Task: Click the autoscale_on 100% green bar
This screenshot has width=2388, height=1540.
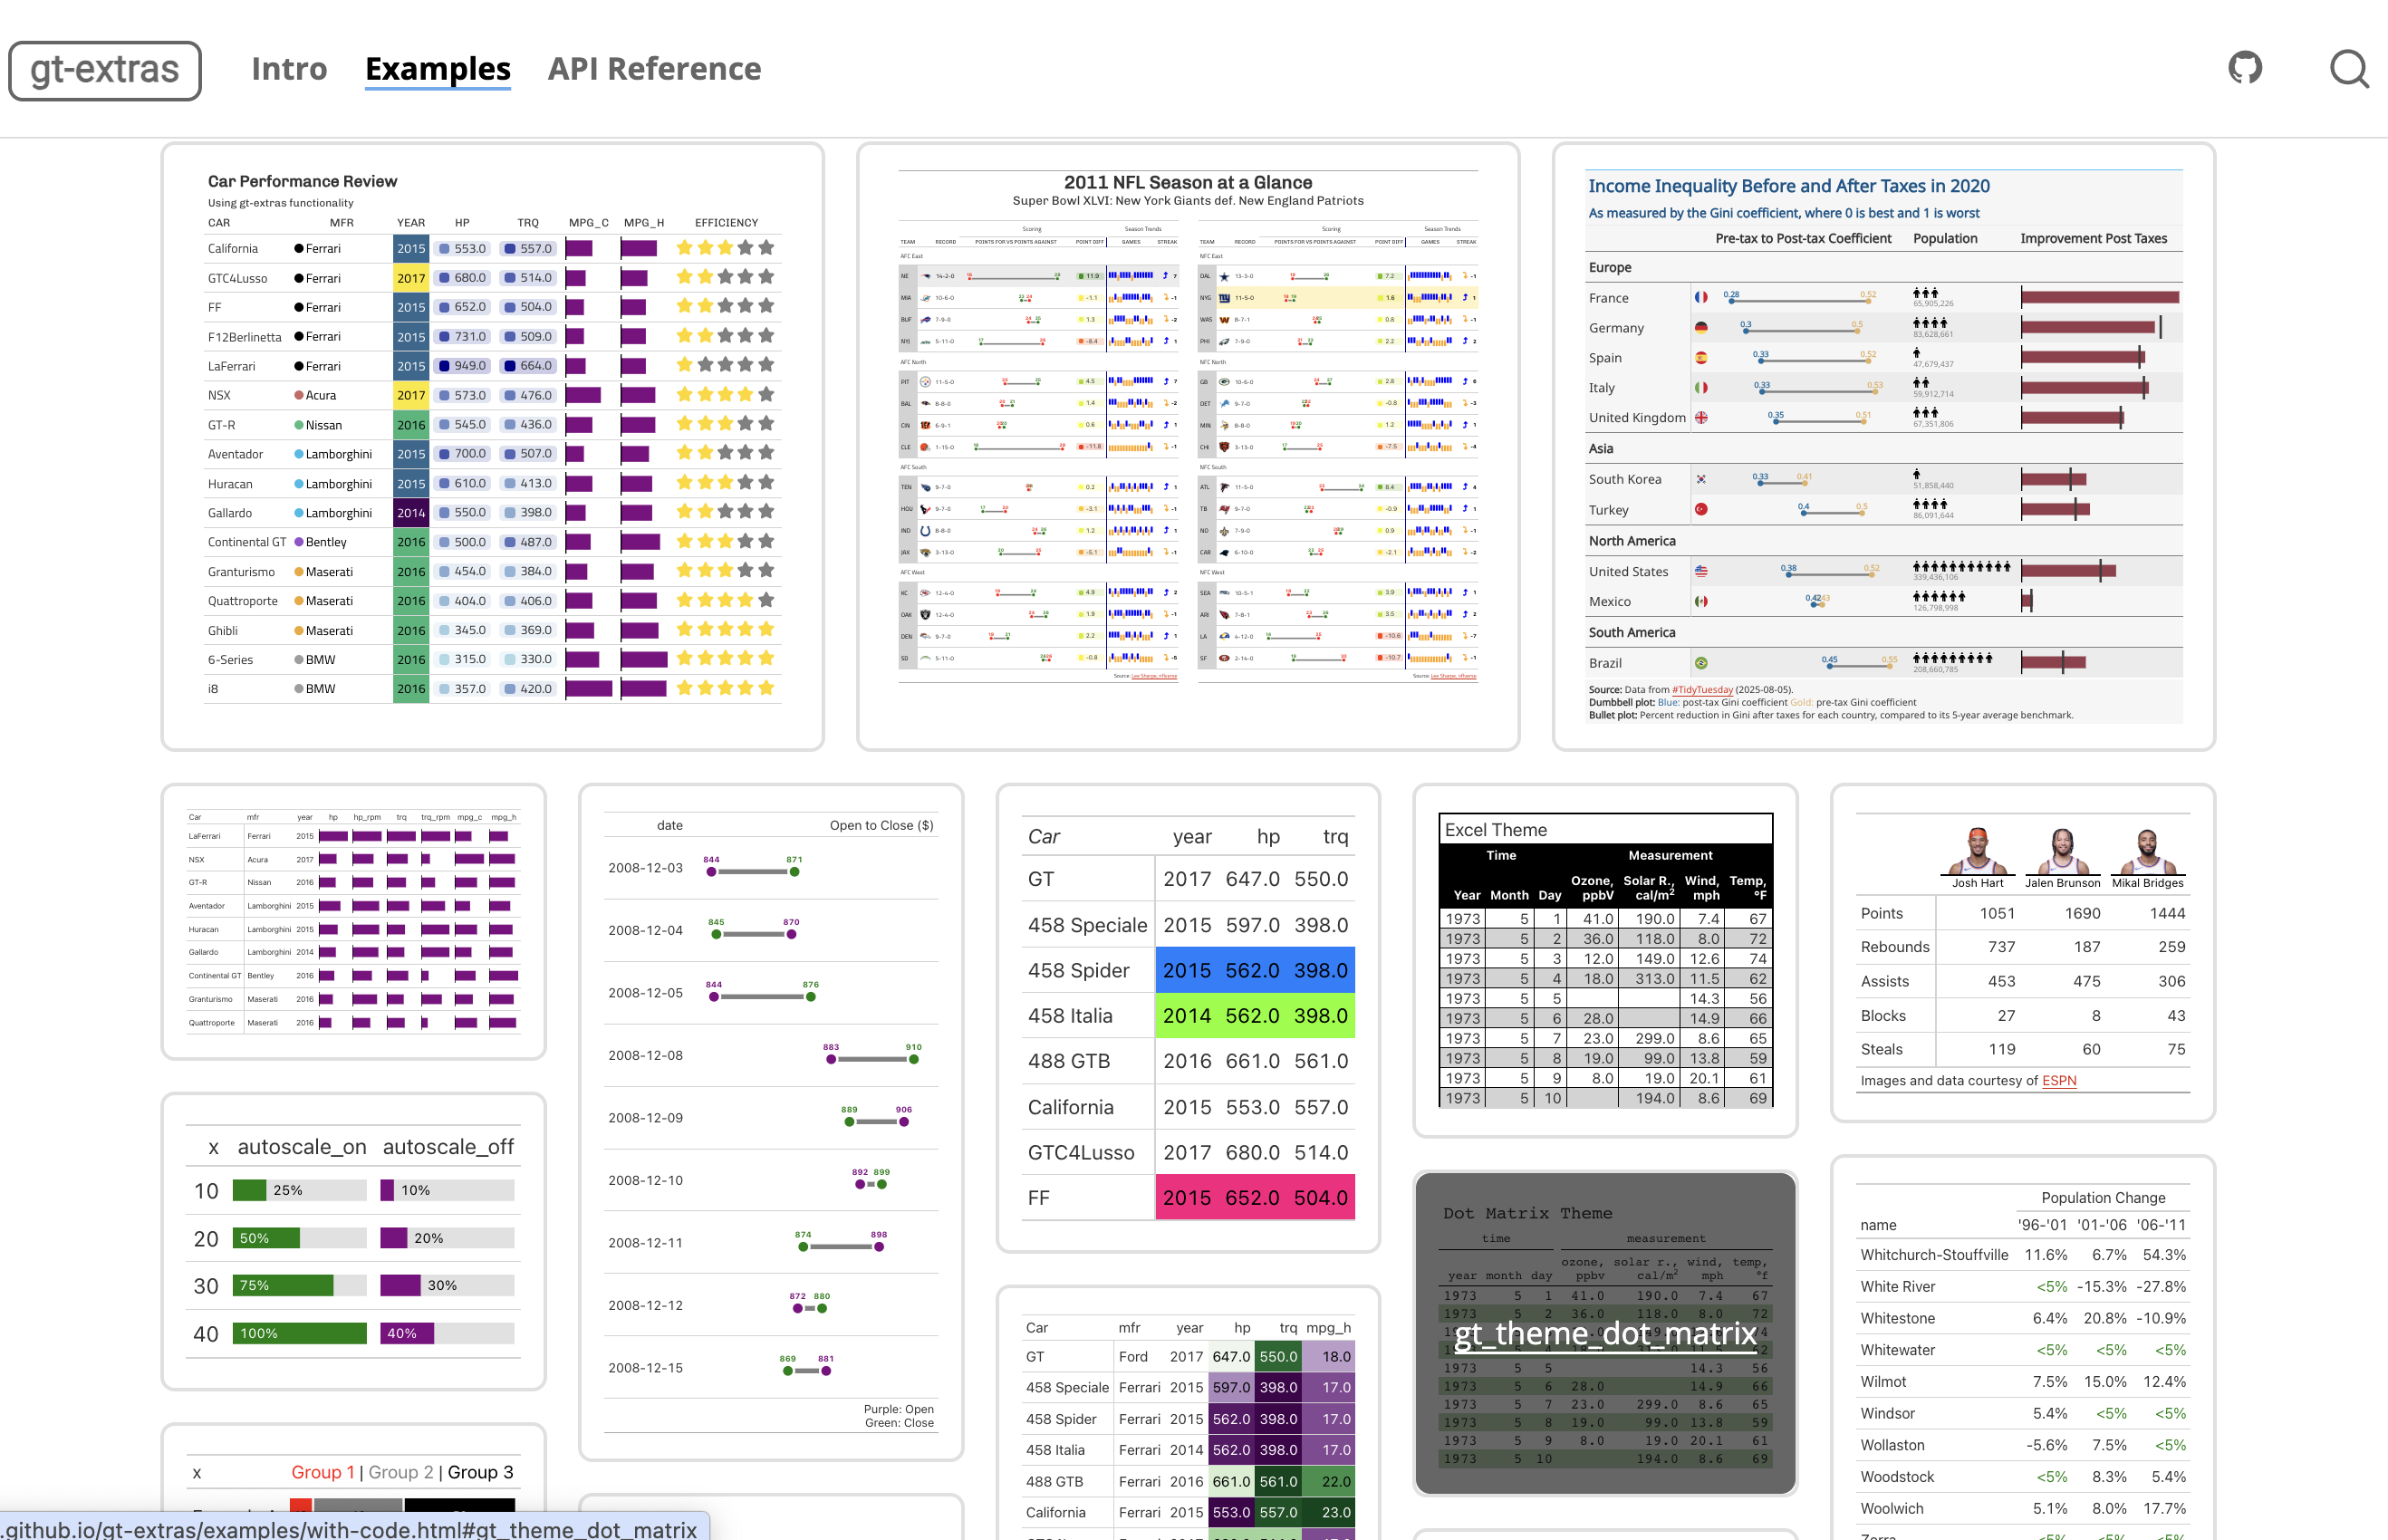Action: [299, 1333]
